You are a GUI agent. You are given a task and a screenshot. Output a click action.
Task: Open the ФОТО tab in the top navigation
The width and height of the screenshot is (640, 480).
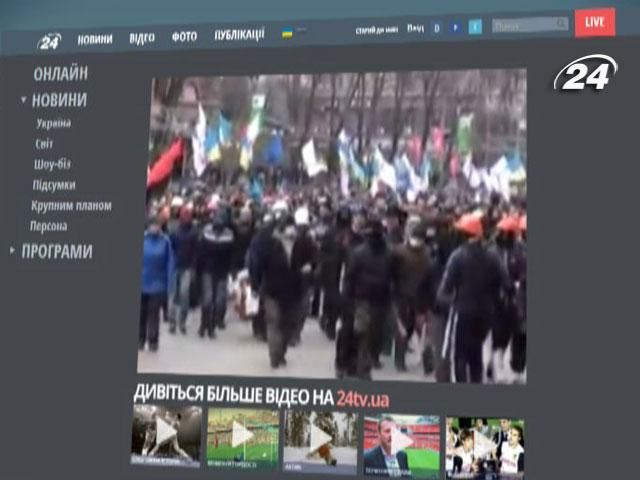184,37
